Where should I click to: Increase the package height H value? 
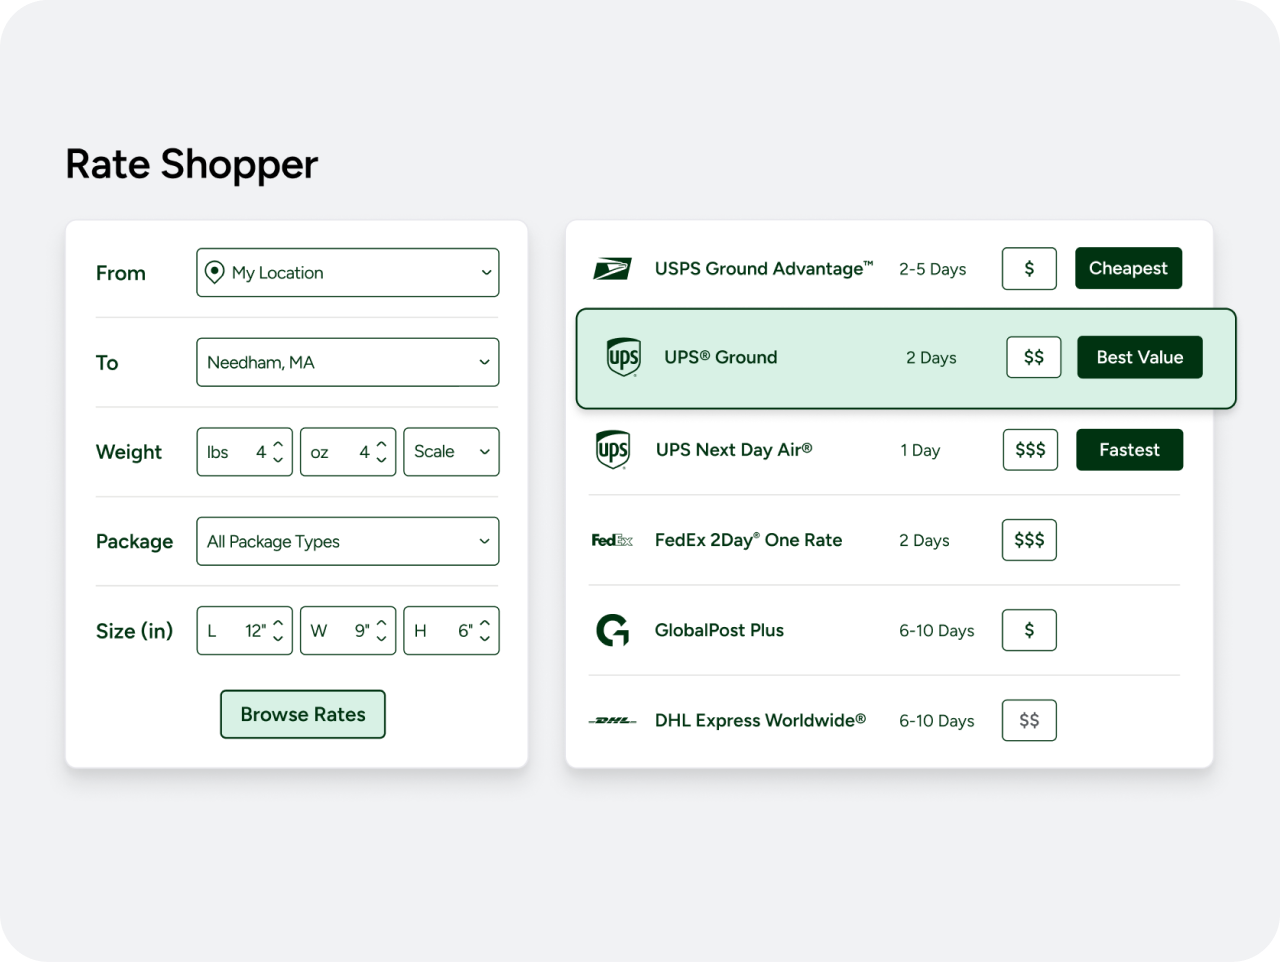click(x=485, y=622)
